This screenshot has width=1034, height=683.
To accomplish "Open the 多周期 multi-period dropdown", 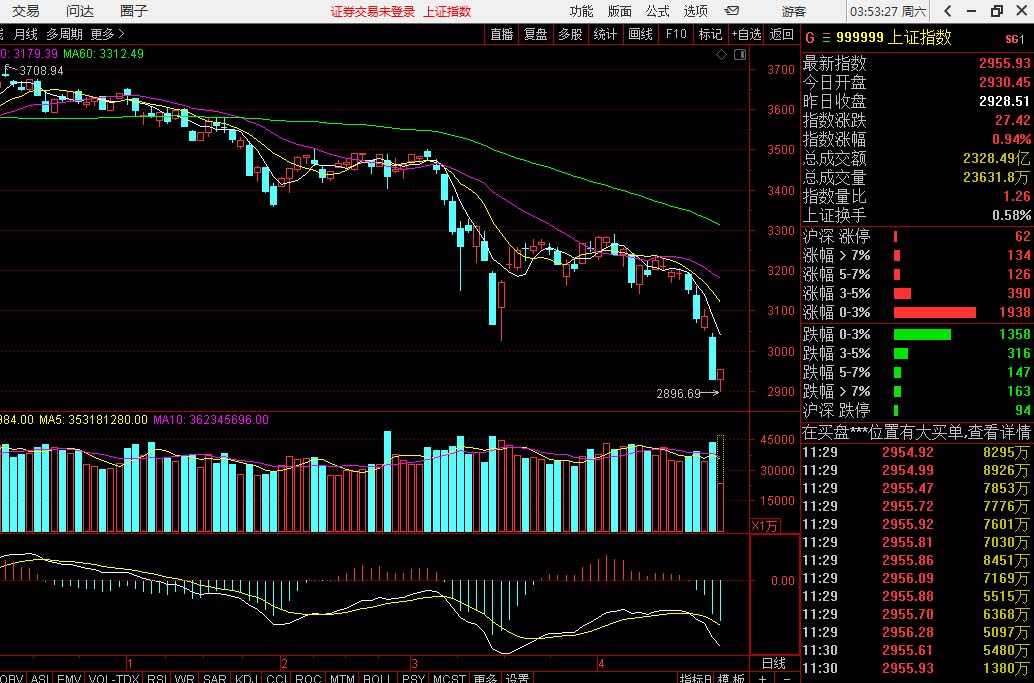I will tap(65, 34).
